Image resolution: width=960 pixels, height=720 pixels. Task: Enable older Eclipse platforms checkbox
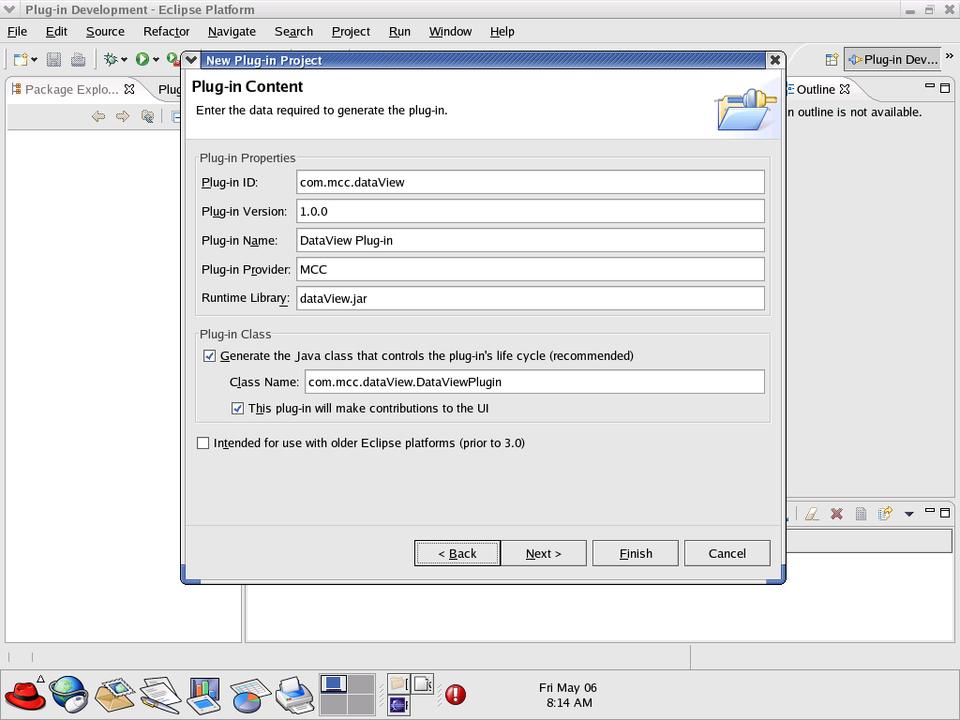coord(204,443)
